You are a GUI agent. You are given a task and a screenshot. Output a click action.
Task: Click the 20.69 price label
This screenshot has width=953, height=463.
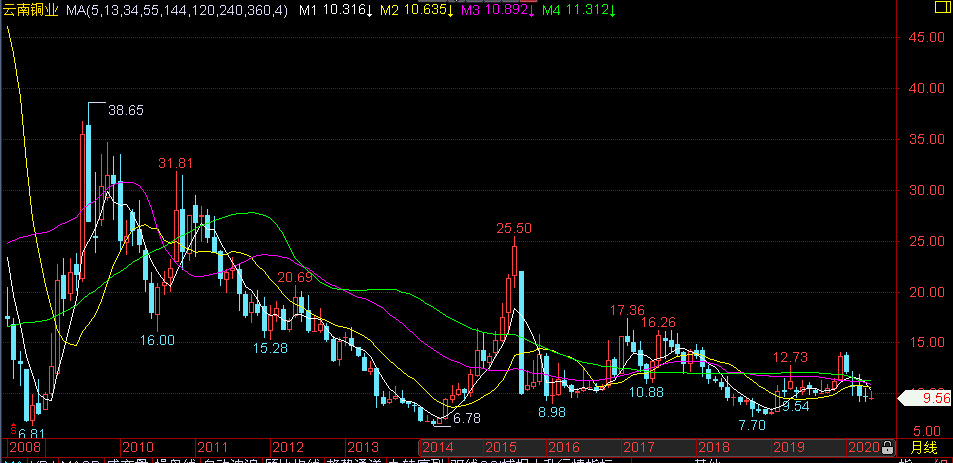click(295, 278)
